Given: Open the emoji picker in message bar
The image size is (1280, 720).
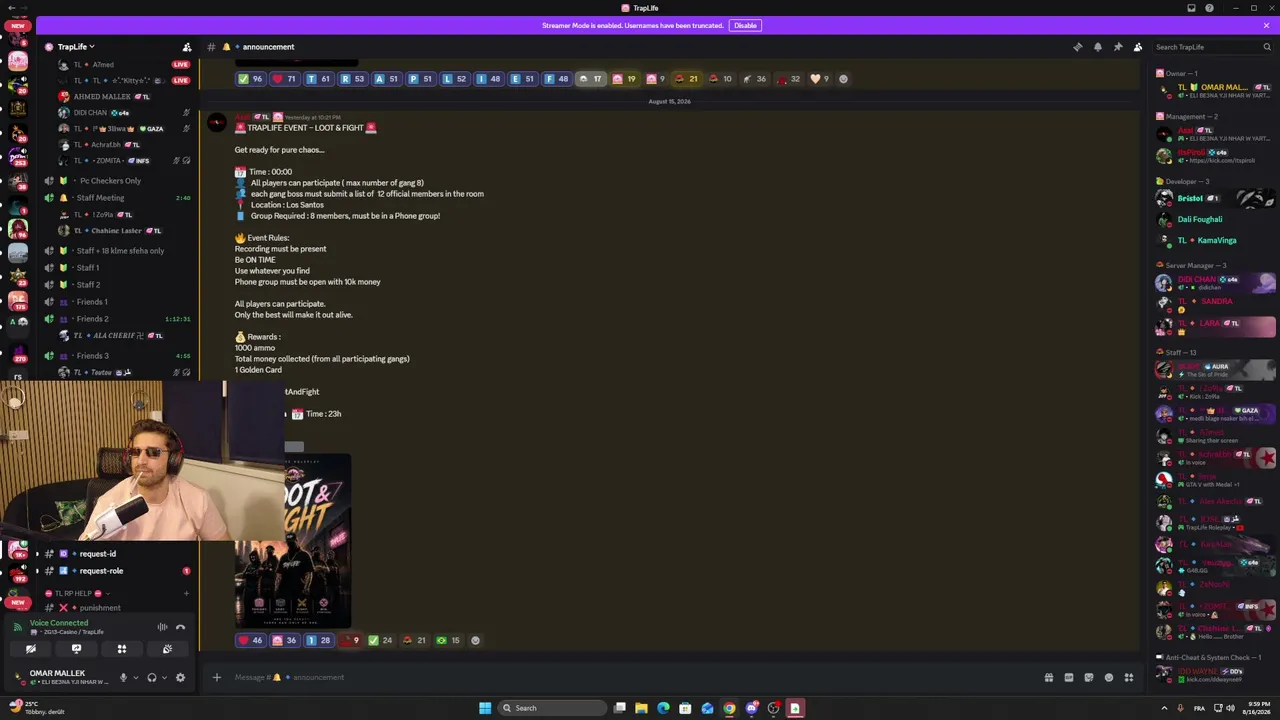Looking at the screenshot, I should [x=1108, y=677].
